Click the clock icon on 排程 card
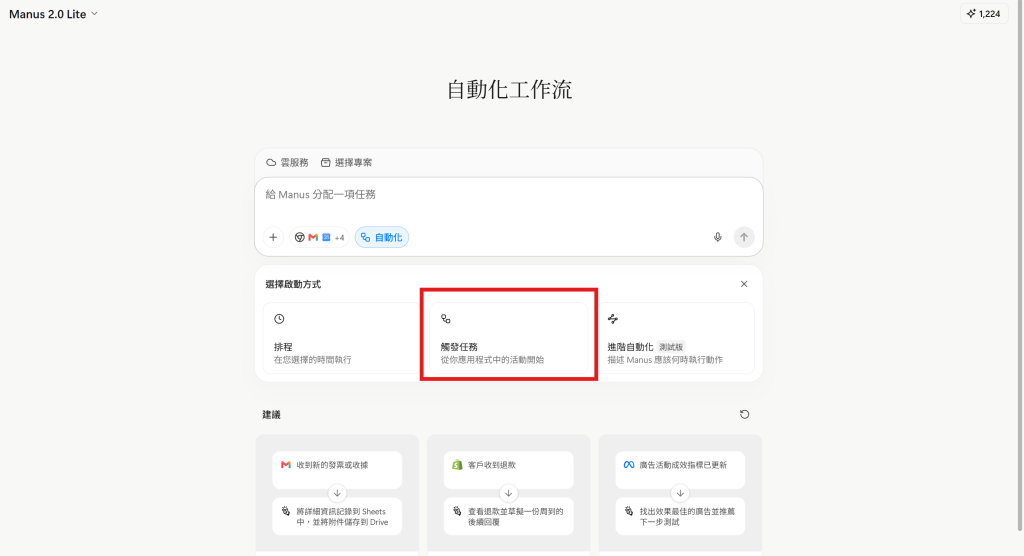The image size is (1024, 556). 279,319
